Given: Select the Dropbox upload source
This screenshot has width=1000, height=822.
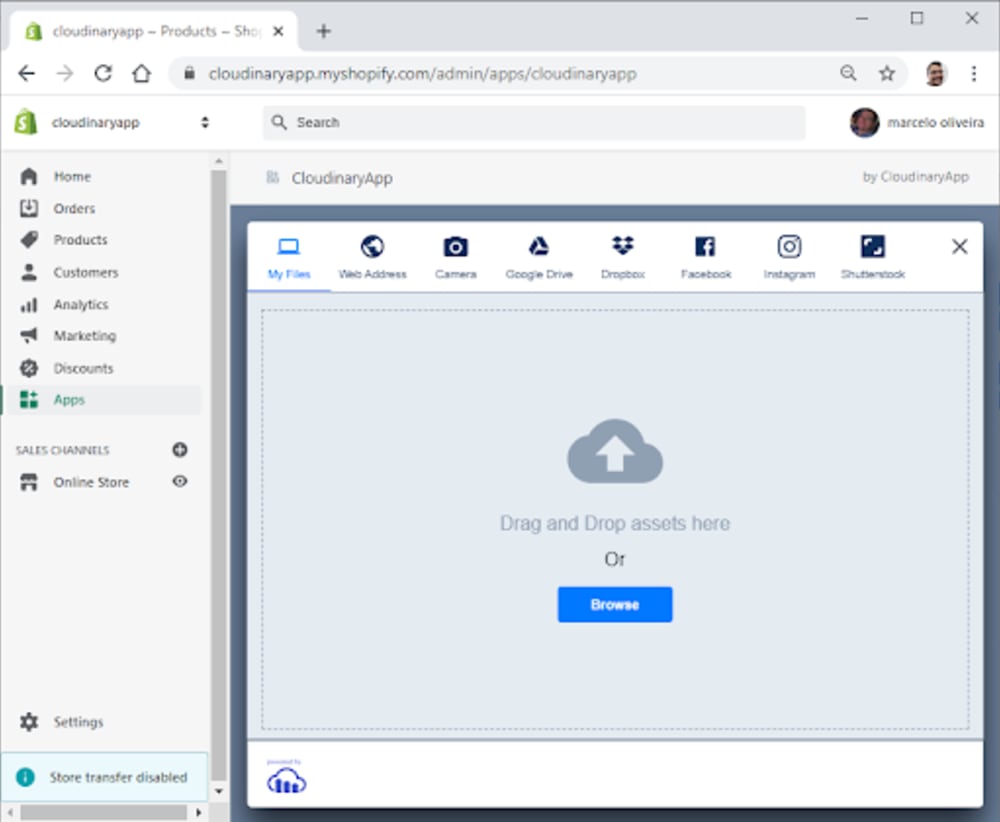Looking at the screenshot, I should [x=622, y=258].
